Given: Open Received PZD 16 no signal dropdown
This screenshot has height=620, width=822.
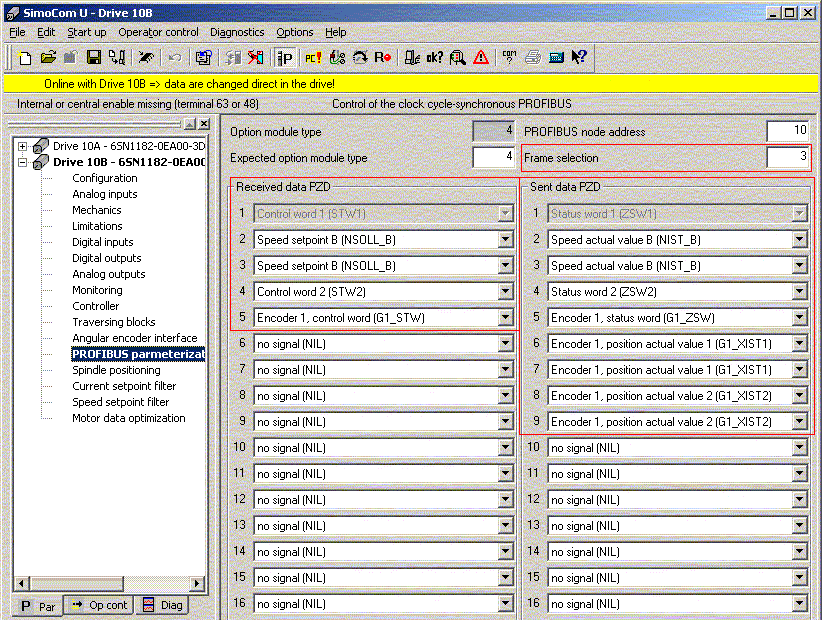Looking at the screenshot, I should tap(505, 604).
